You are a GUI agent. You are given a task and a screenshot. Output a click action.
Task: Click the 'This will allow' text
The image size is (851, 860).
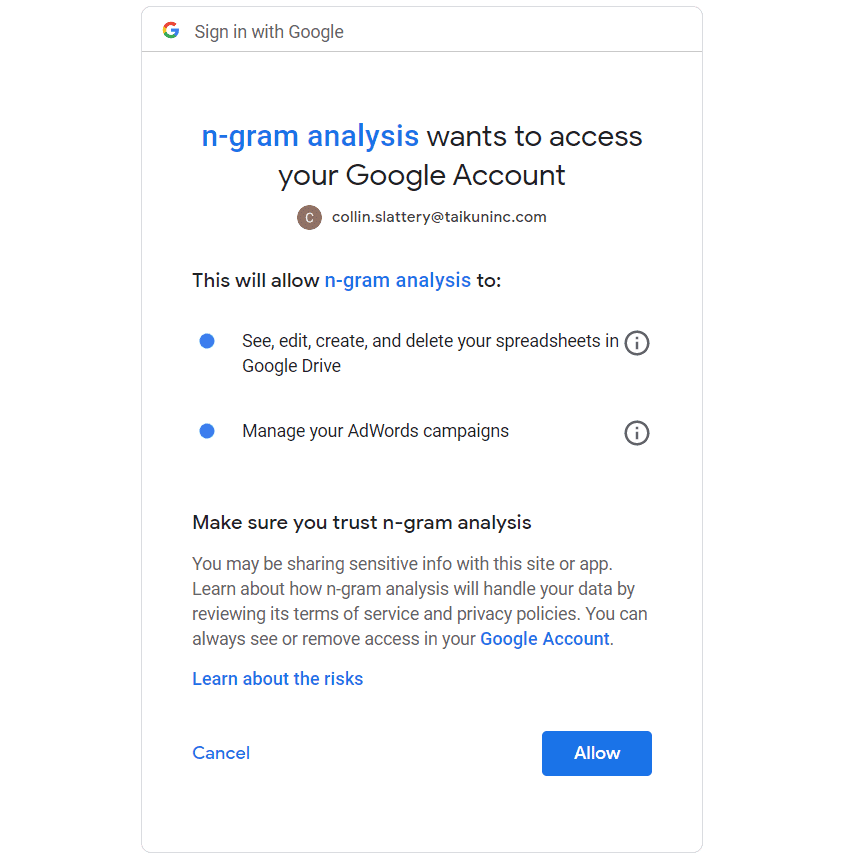[256, 280]
